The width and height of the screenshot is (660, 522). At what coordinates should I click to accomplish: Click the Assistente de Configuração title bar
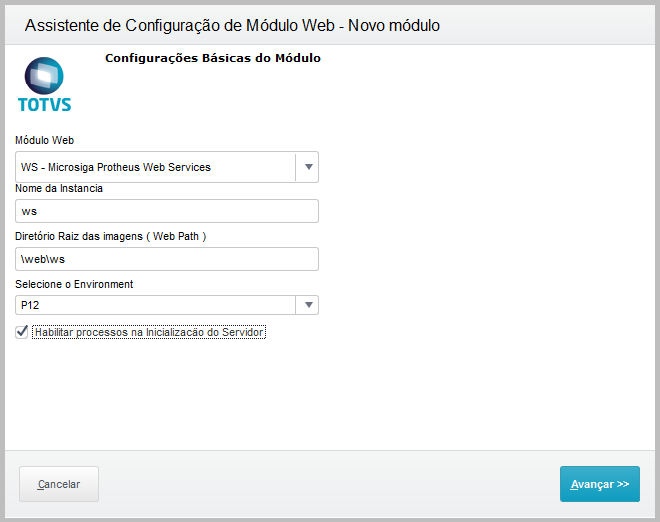pos(231,24)
